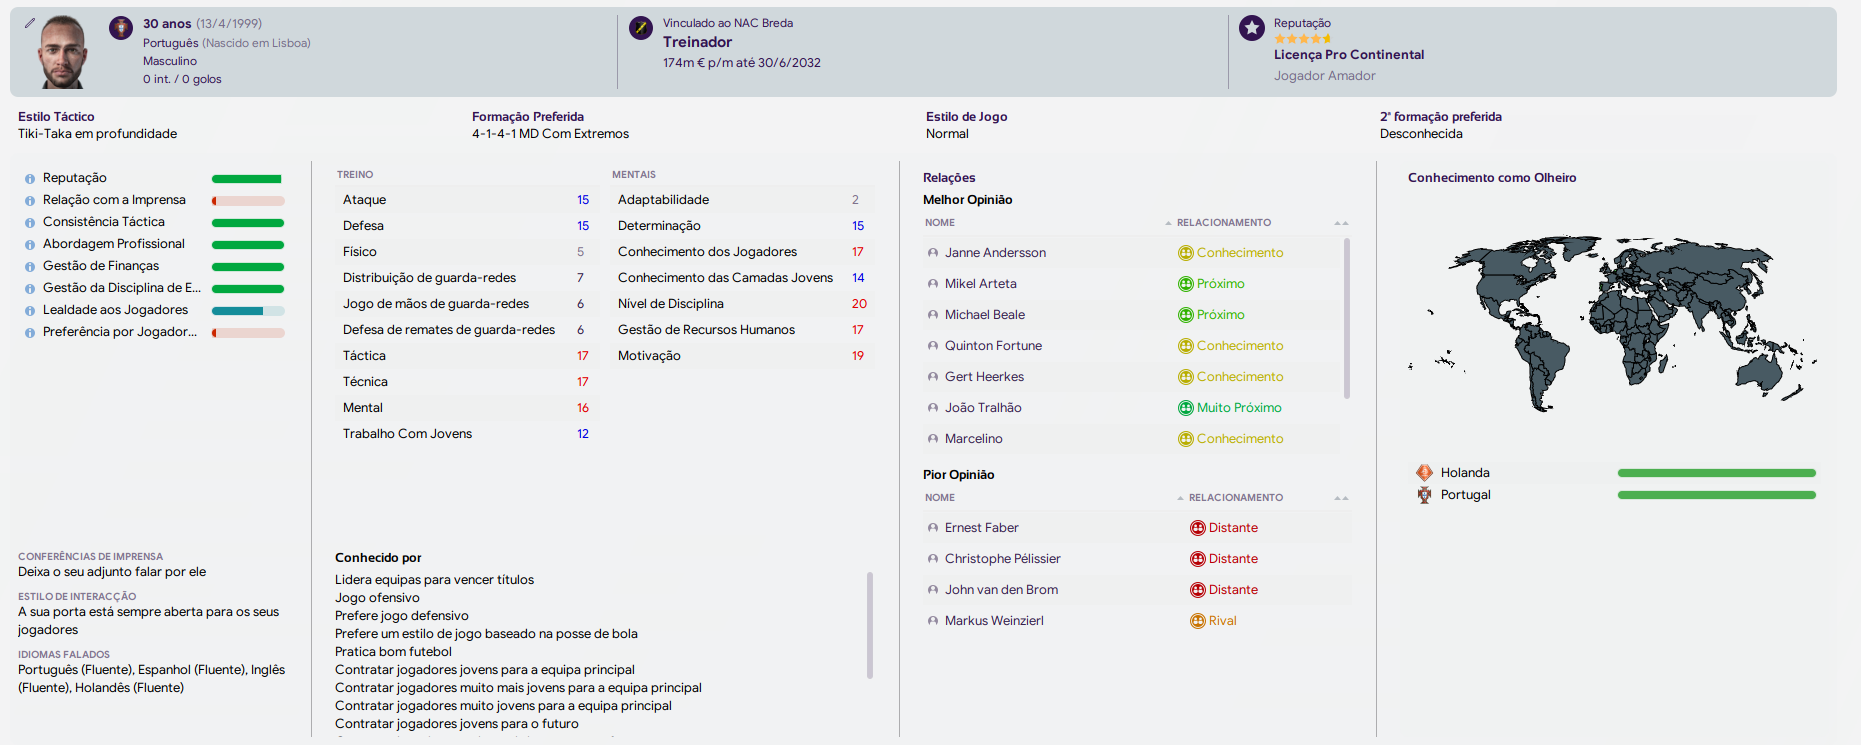Sort Pior Opinião list by NOME column
Image resolution: width=1861 pixels, height=745 pixels.
point(940,498)
